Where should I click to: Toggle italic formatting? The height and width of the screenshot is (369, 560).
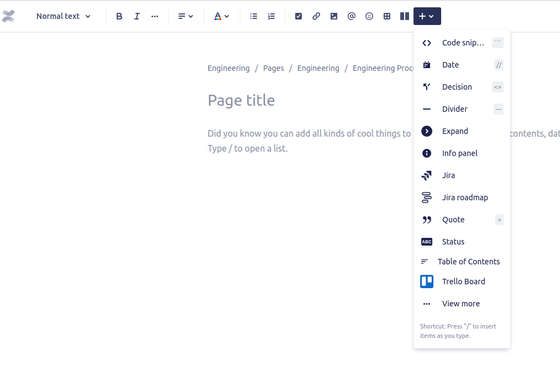coord(137,16)
